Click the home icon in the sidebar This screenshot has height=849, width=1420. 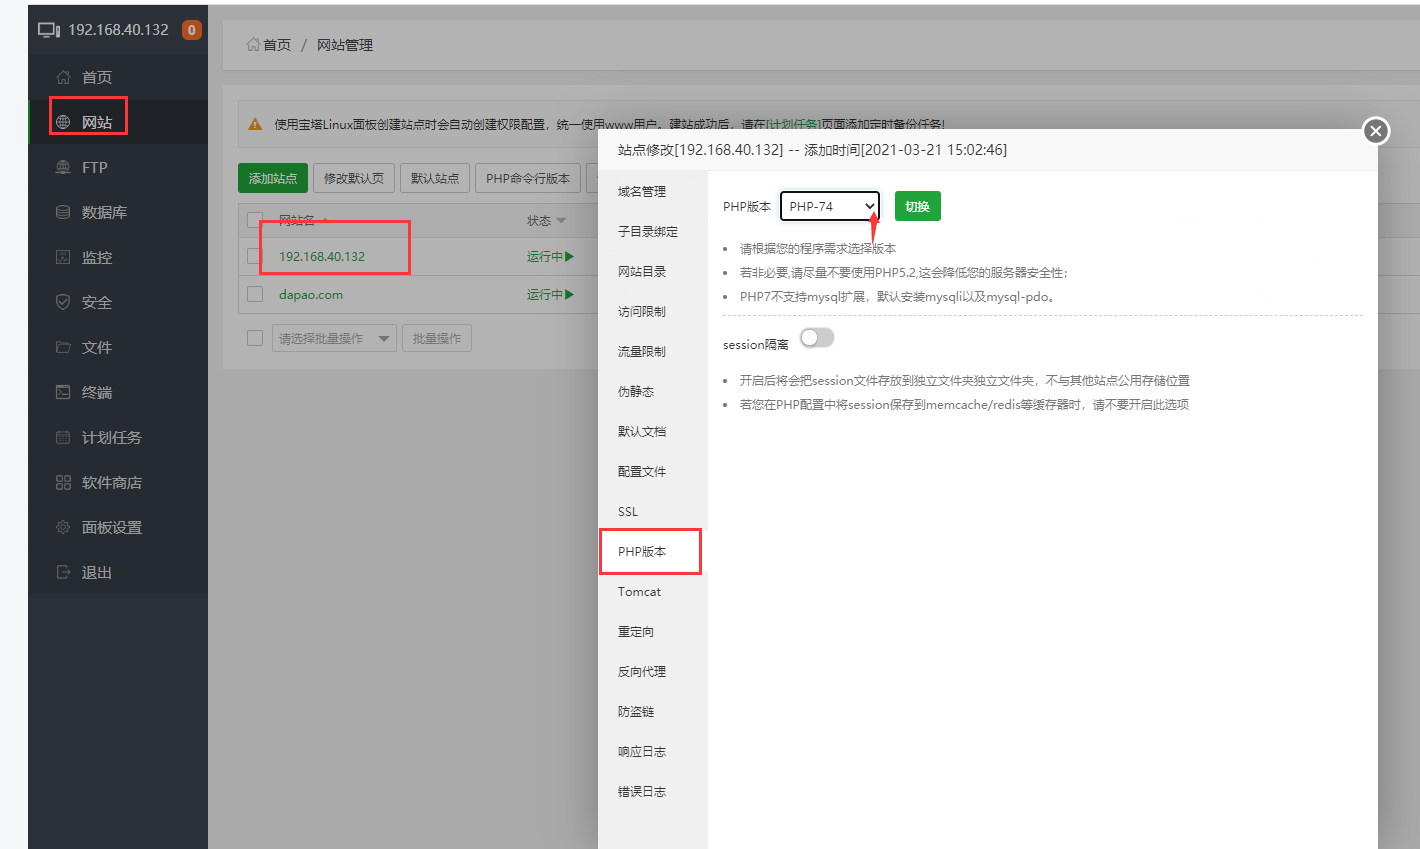click(63, 77)
